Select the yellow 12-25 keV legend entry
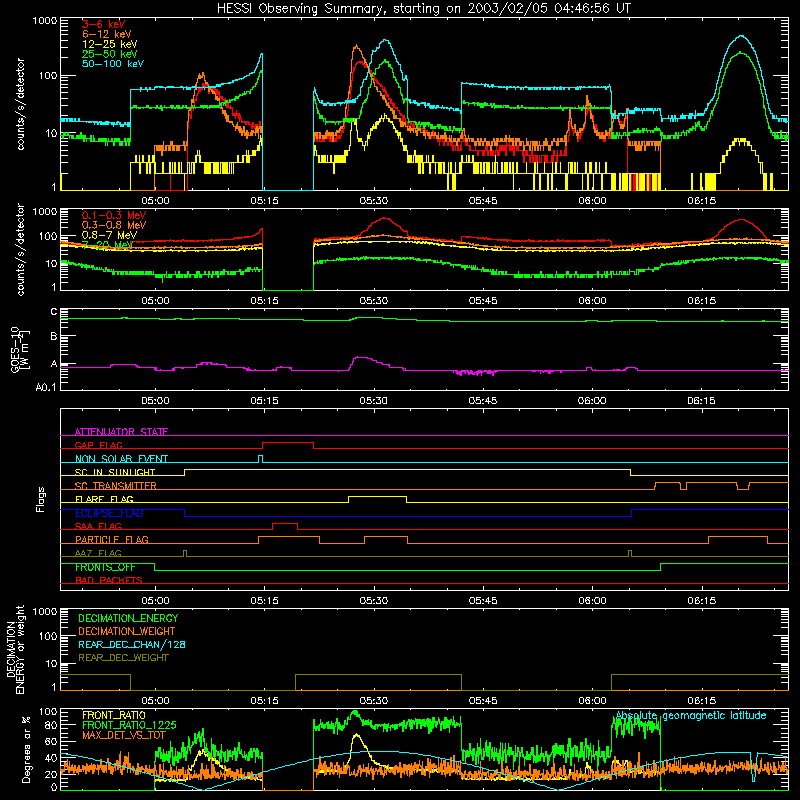 [109, 44]
